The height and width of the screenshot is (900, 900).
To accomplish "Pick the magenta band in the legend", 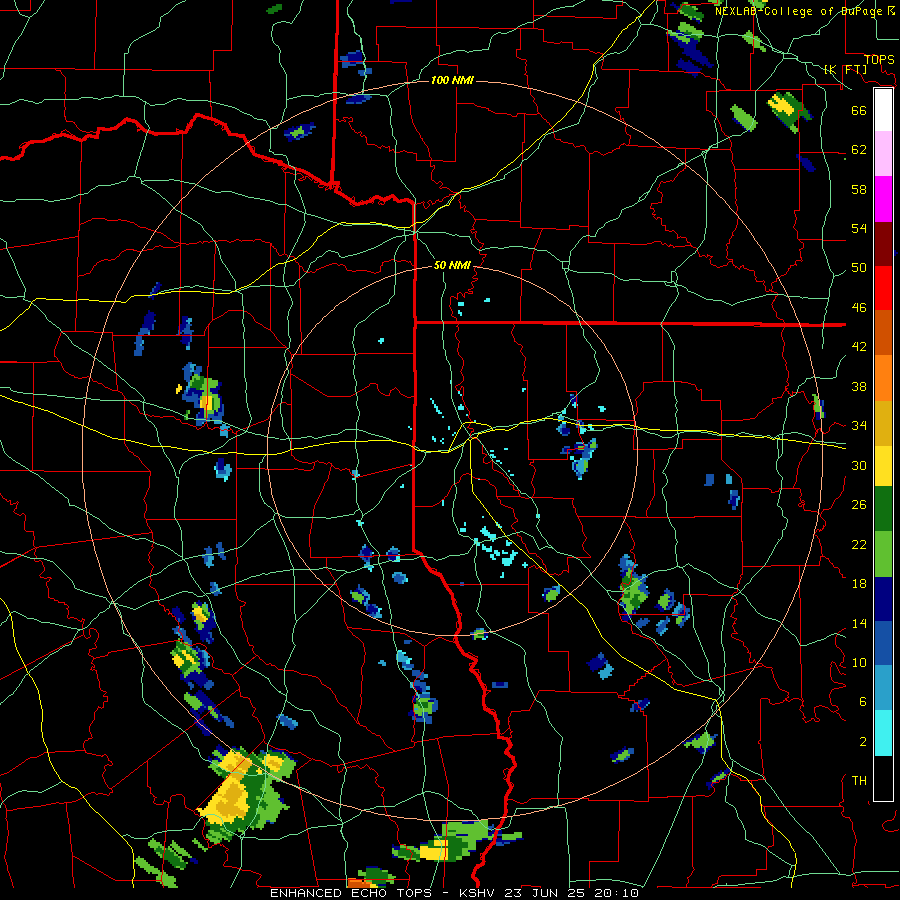I will 883,199.
